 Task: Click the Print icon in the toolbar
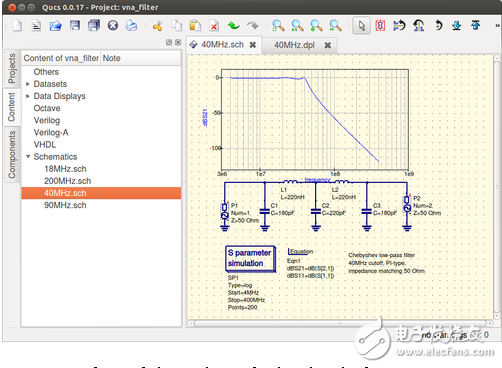(132, 26)
